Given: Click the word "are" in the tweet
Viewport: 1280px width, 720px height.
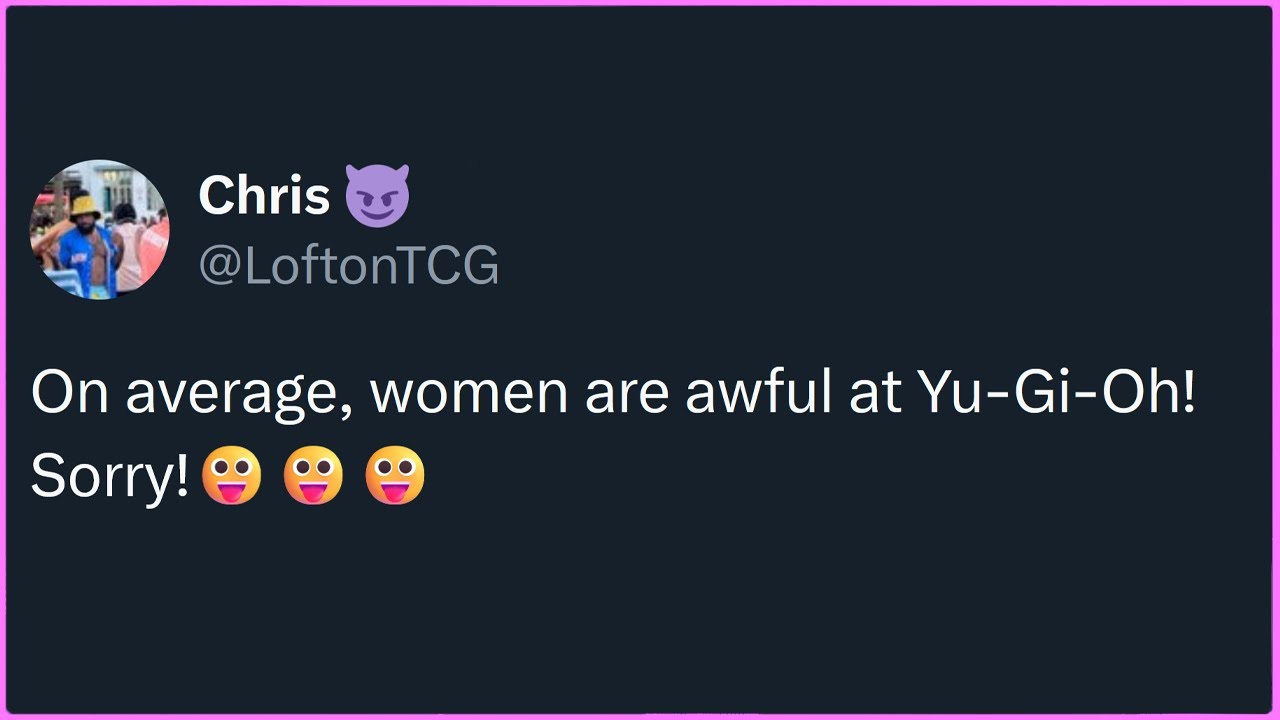Looking at the screenshot, I should [x=626, y=393].
